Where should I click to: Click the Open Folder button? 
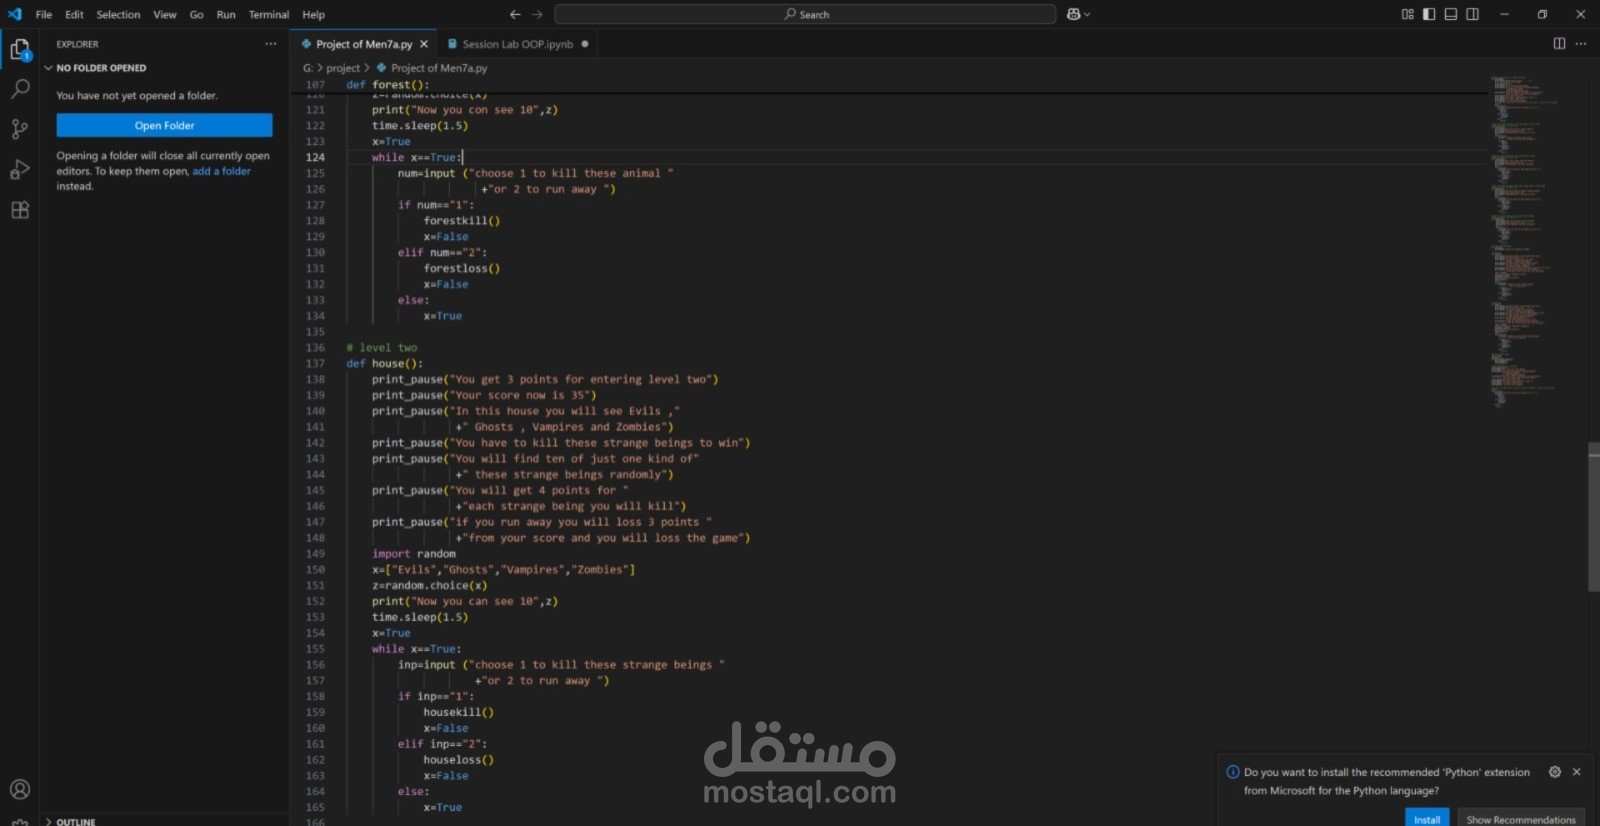point(164,125)
